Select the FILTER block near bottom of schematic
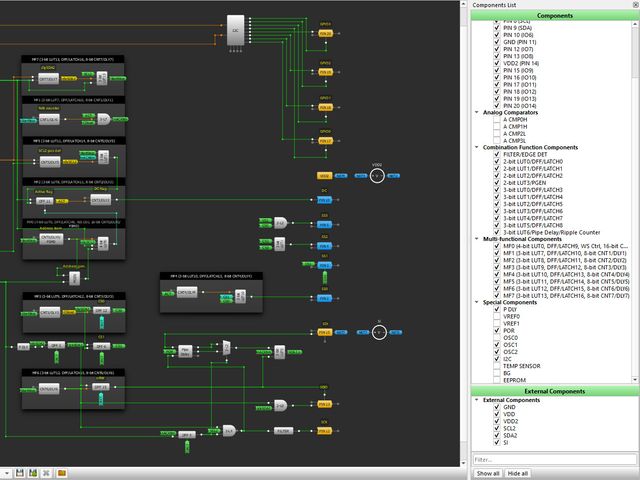Image resolution: width=640 pixels, height=480 pixels. pyautogui.click(x=283, y=431)
